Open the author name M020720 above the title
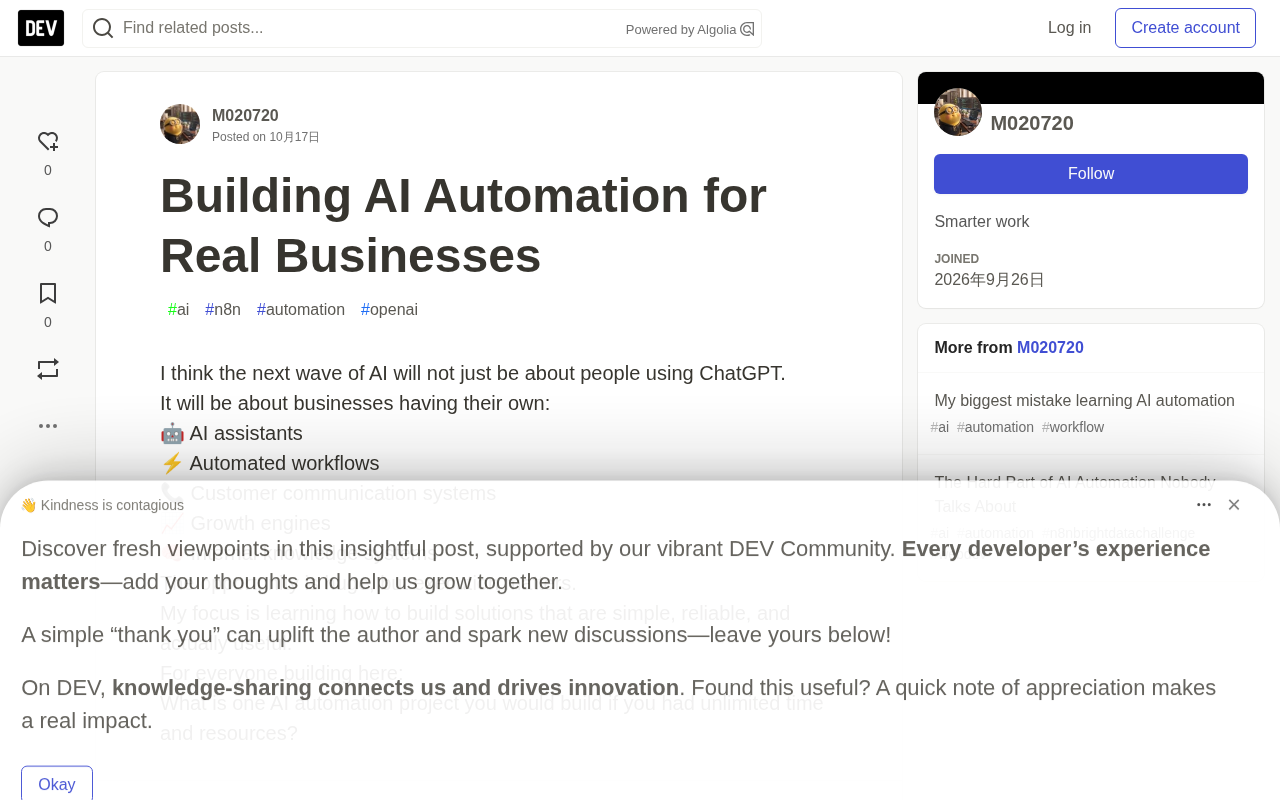 (x=245, y=116)
